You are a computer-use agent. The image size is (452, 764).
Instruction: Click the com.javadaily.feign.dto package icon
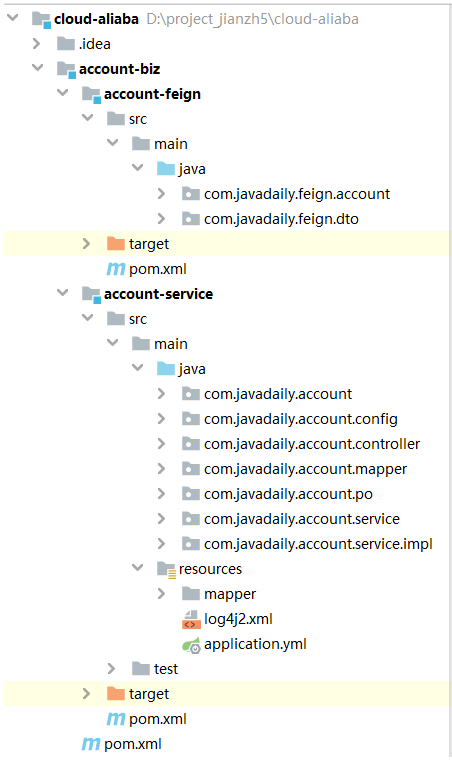pyautogui.click(x=190, y=219)
